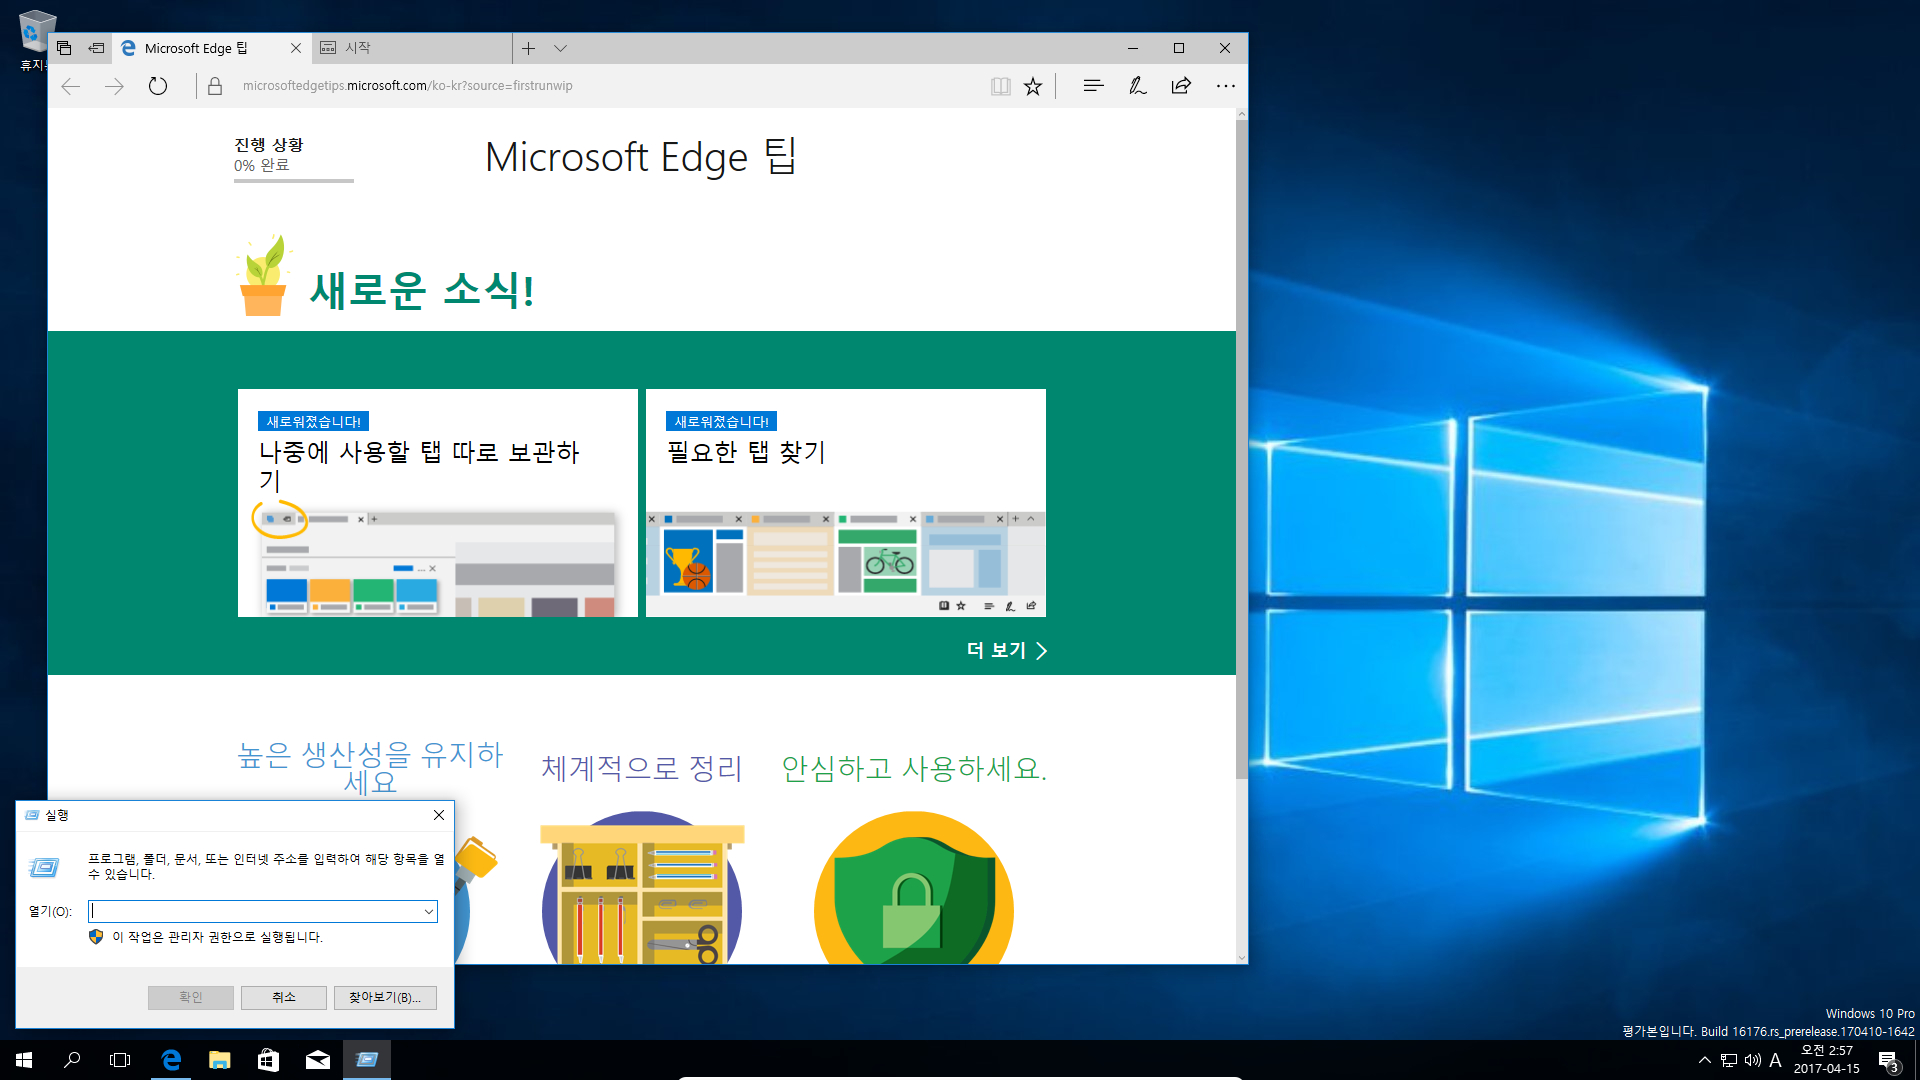Click the Edge taskbar icon
Viewport: 1920px width, 1080px height.
coord(171,1060)
